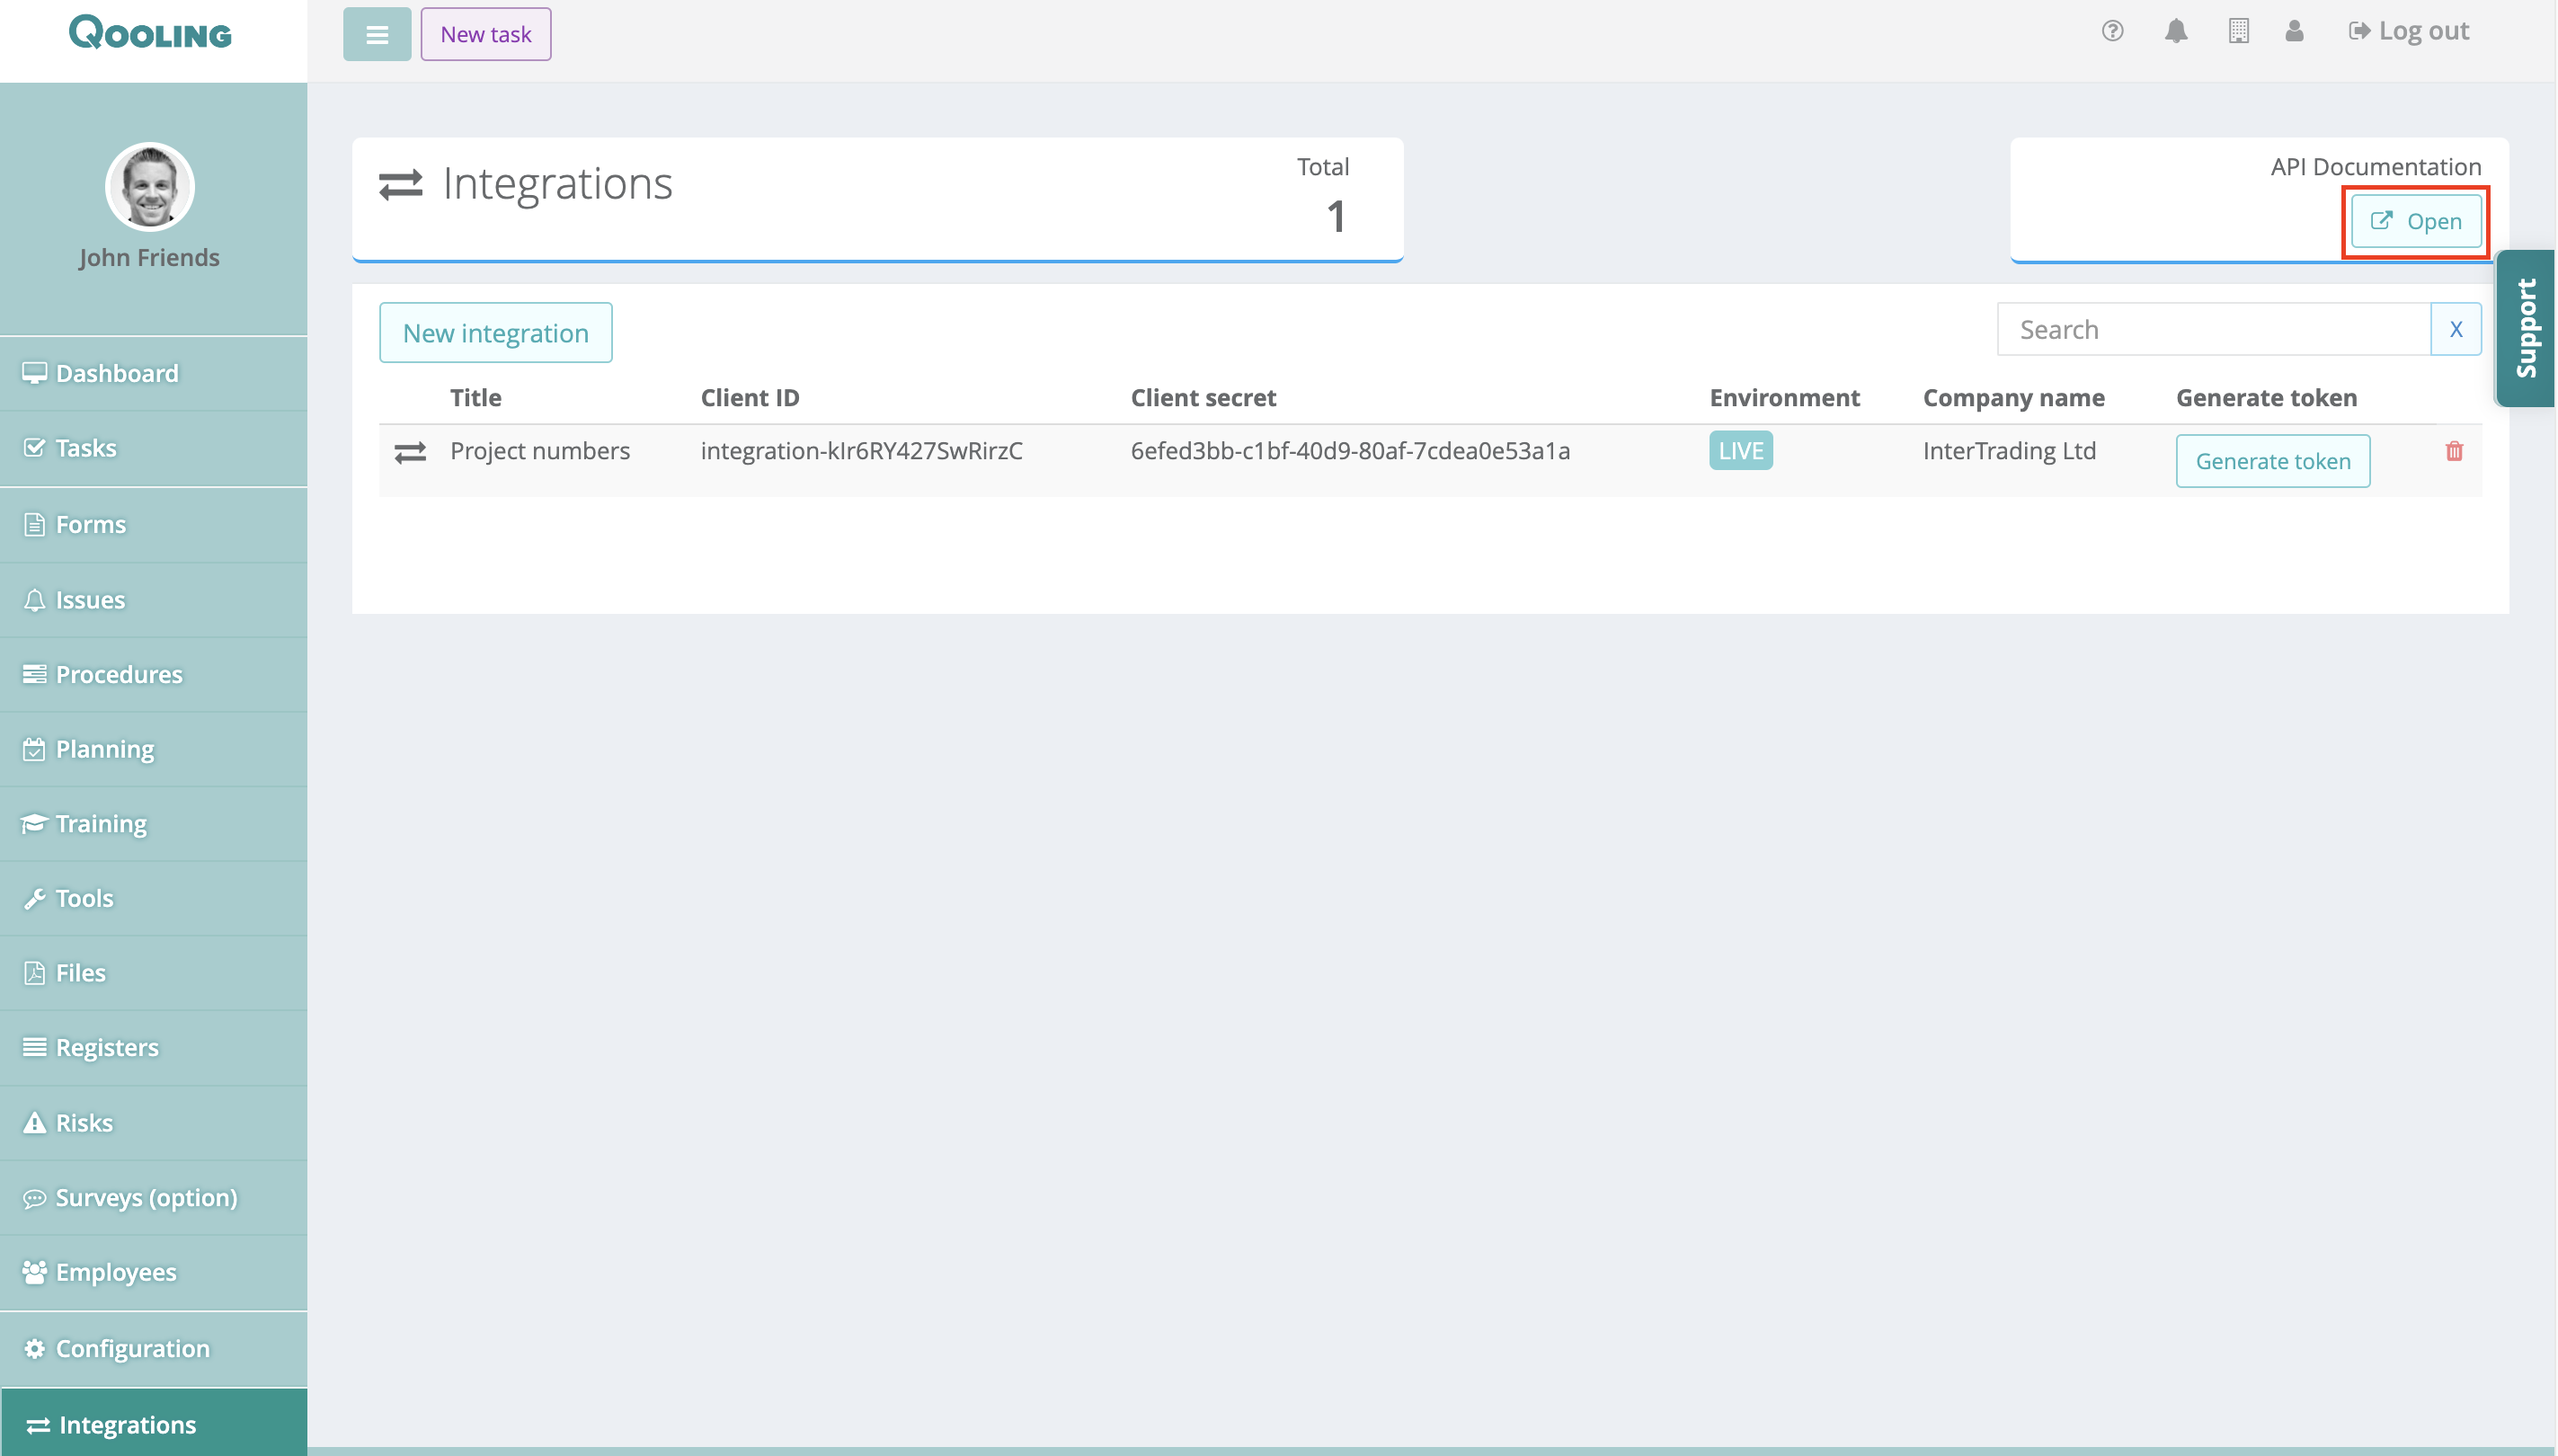
Task: Click John Friends' profile avatar
Action: tap(150, 187)
